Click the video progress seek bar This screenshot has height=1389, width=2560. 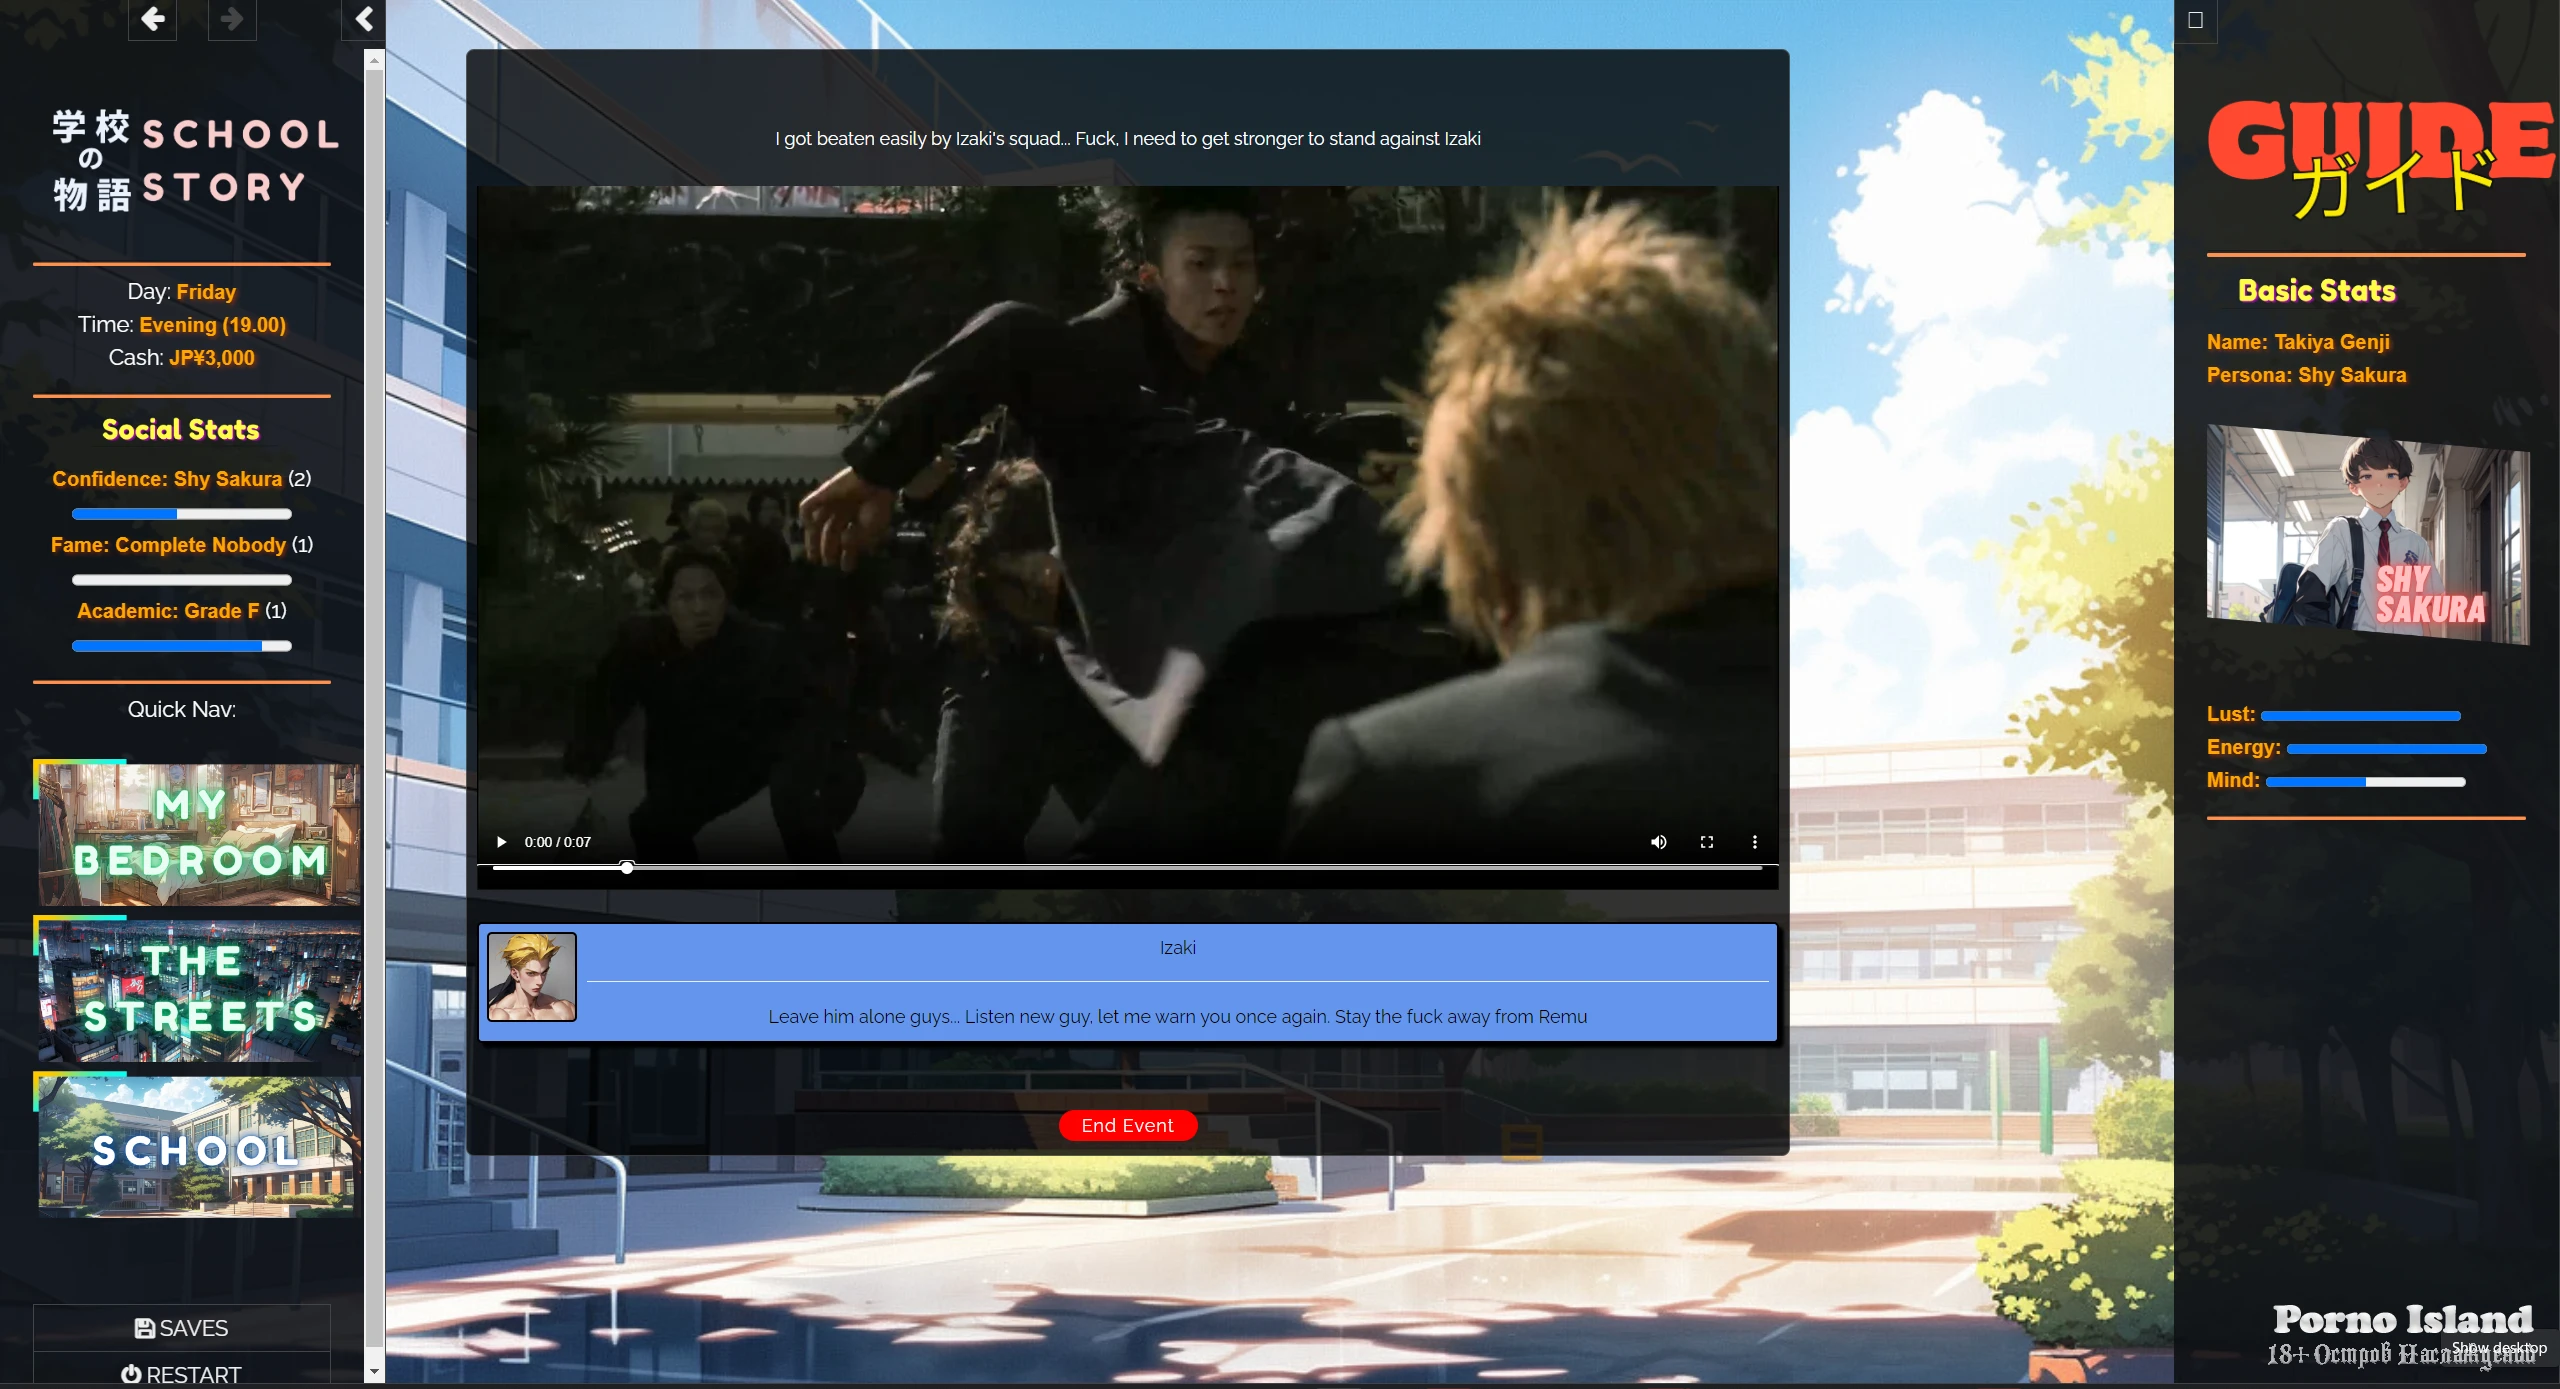pos(1127,868)
